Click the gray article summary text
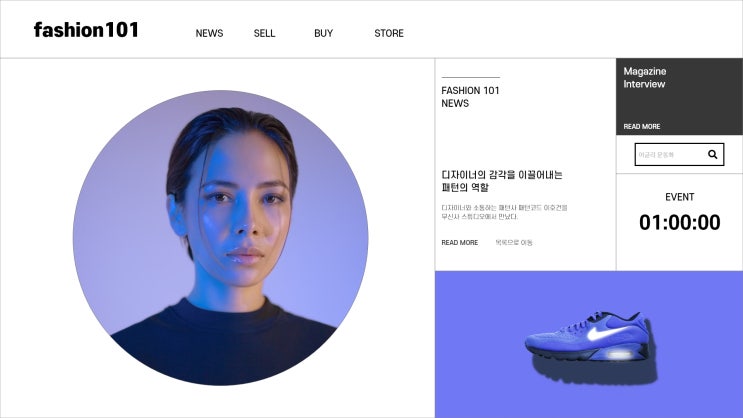This screenshot has height=418, width=743. 504,212
